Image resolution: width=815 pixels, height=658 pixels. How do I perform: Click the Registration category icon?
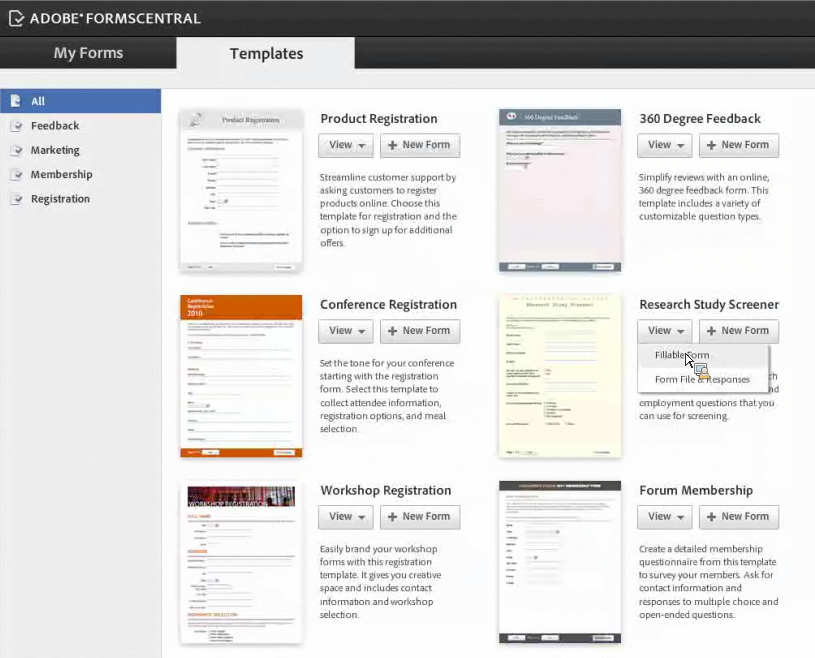tap(15, 199)
